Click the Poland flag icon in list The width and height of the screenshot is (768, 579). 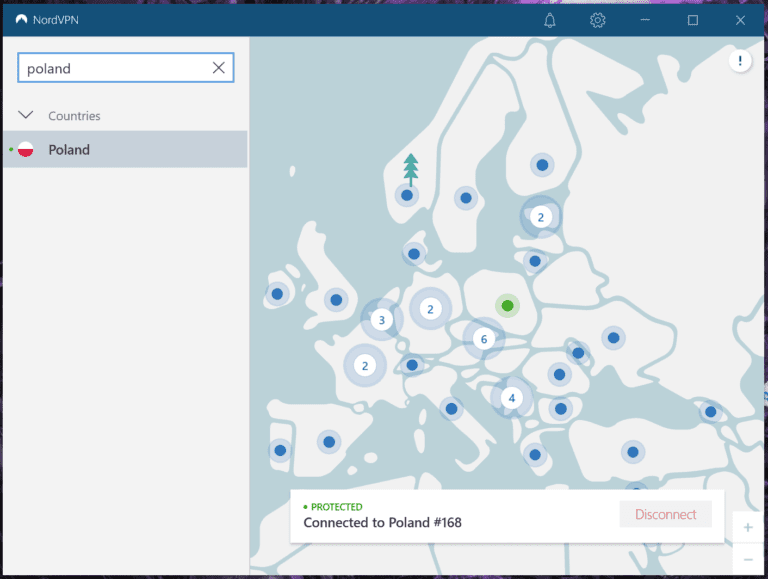26,150
